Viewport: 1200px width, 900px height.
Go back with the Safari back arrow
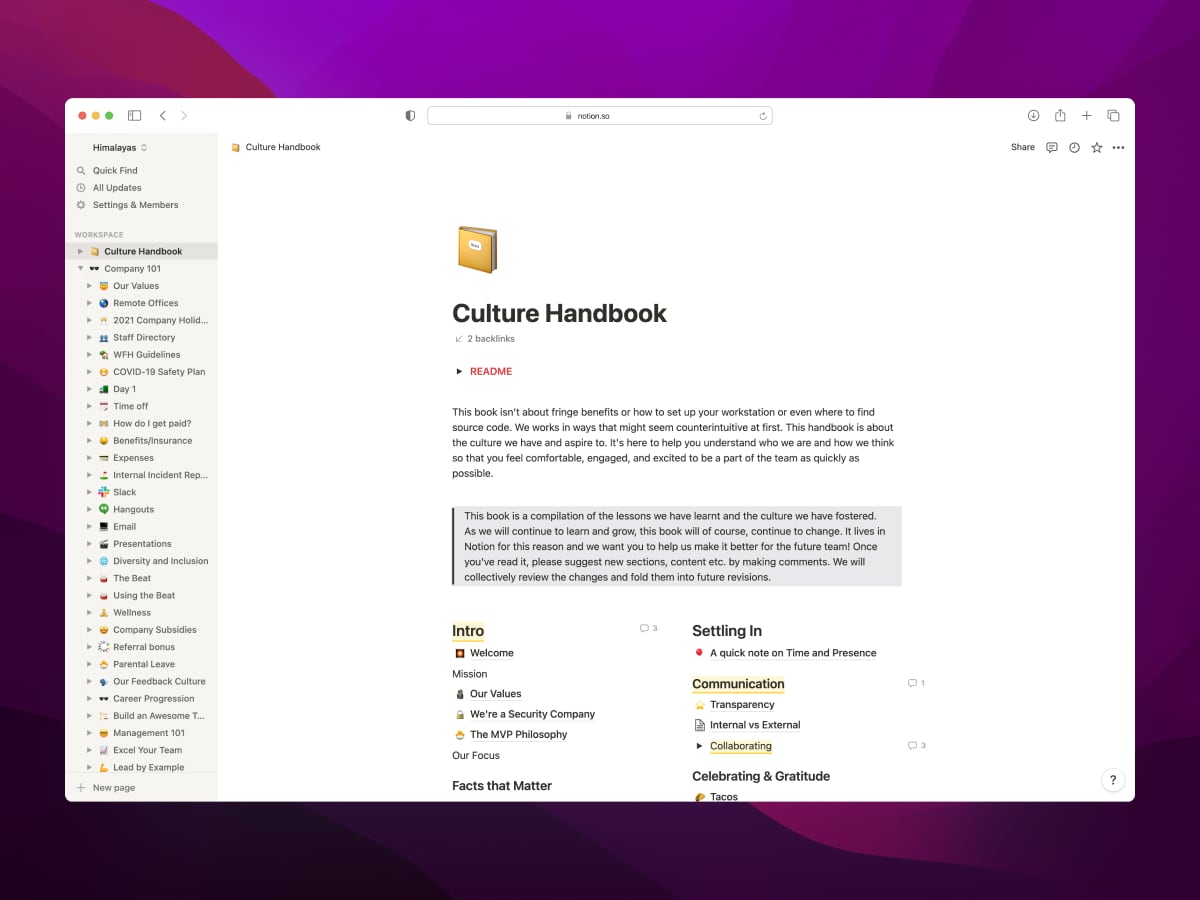click(163, 116)
